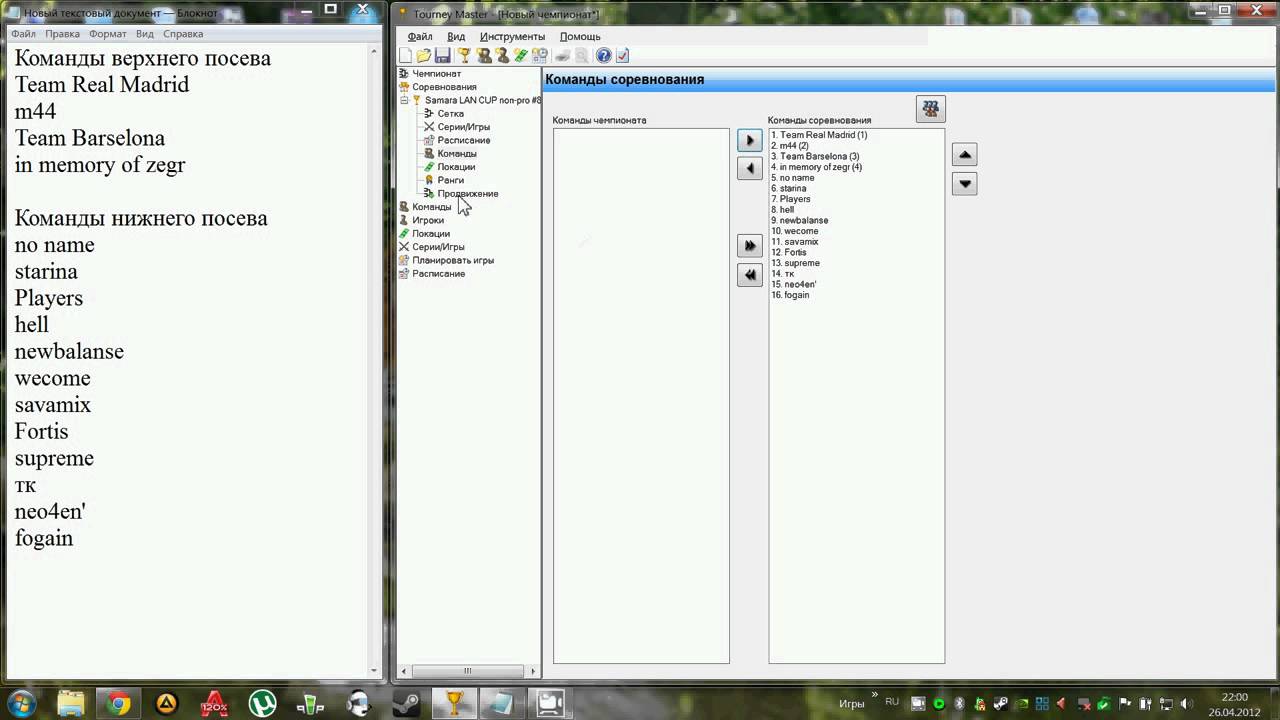The image size is (1280, 720).
Task: Select Соревнования in the tree
Action: [x=444, y=87]
